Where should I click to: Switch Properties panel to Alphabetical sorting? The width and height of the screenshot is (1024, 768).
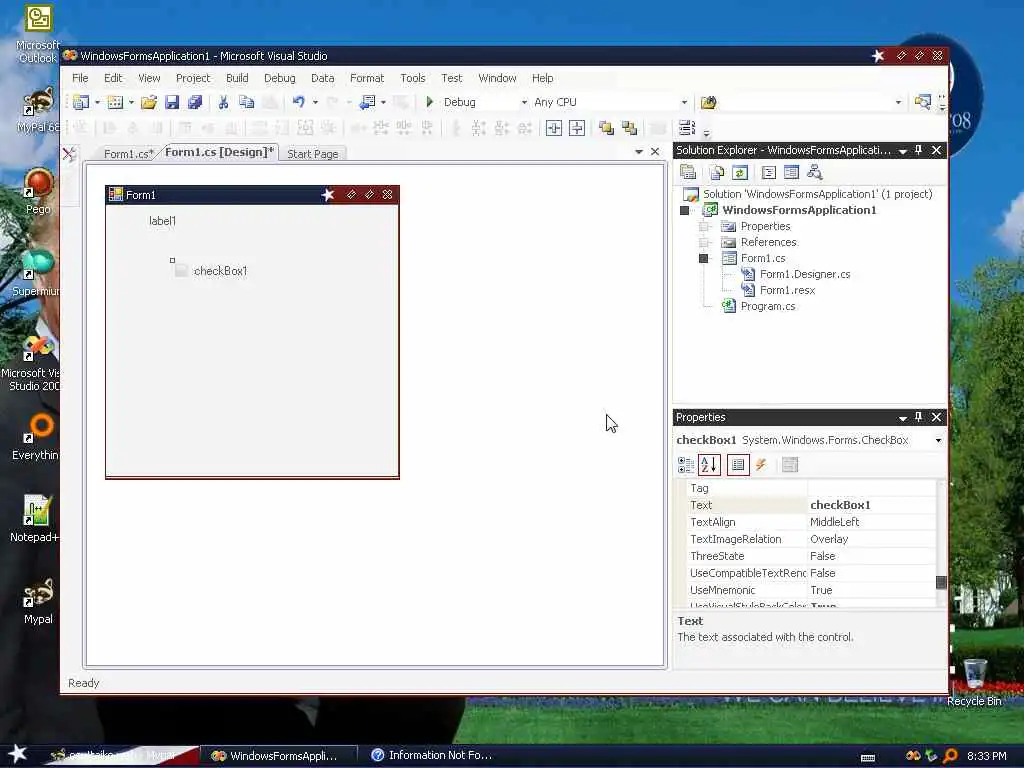pyautogui.click(x=709, y=465)
